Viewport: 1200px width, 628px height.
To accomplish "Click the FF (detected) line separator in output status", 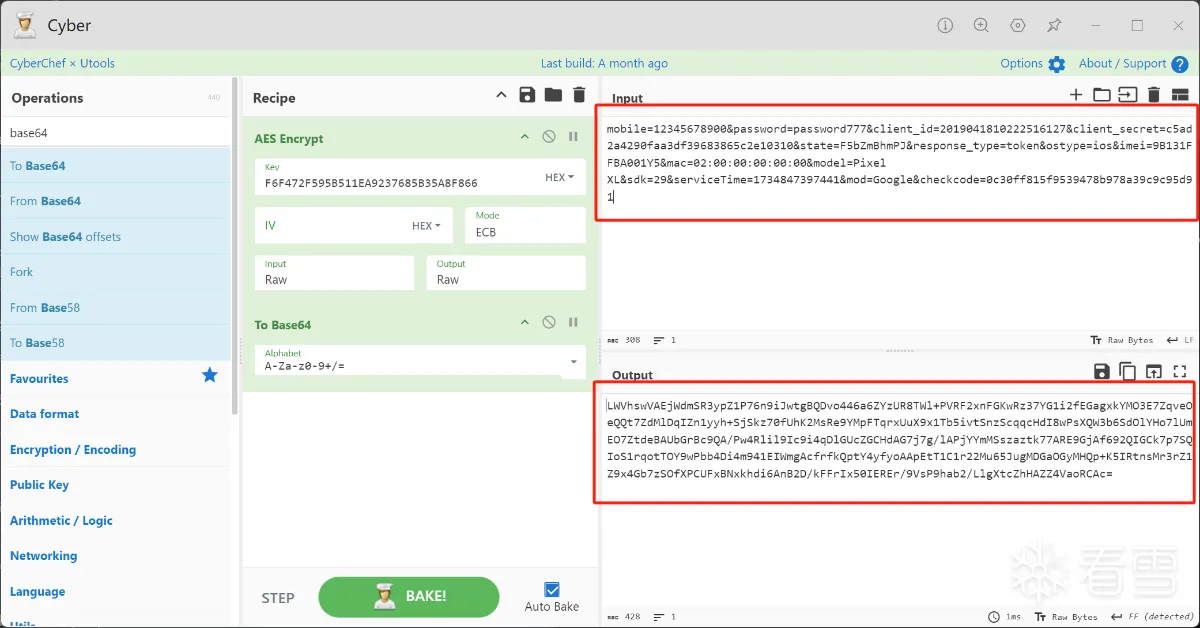I will pyautogui.click(x=1154, y=617).
